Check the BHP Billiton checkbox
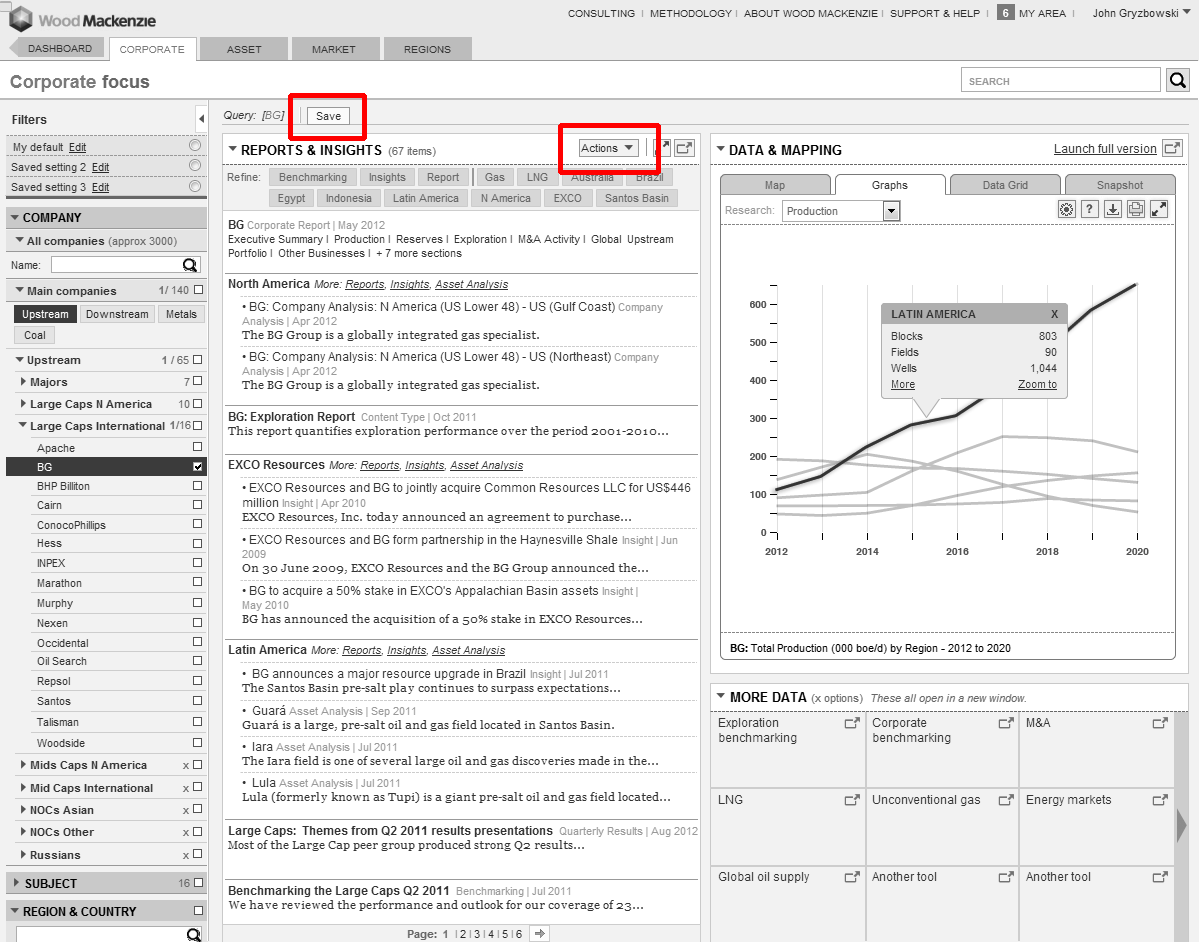Viewport: 1199px width, 942px height. [x=198, y=486]
